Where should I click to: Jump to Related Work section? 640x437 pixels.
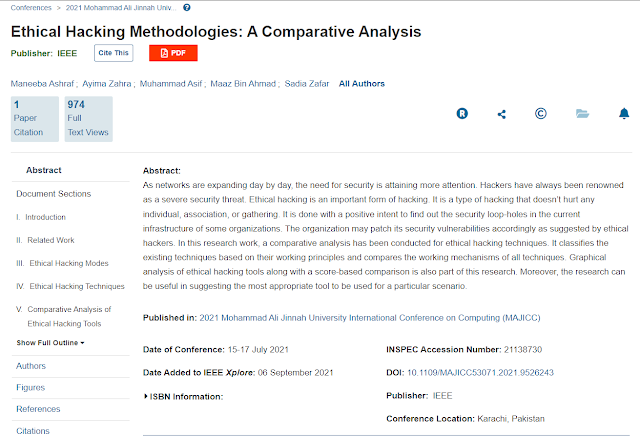tap(51, 240)
